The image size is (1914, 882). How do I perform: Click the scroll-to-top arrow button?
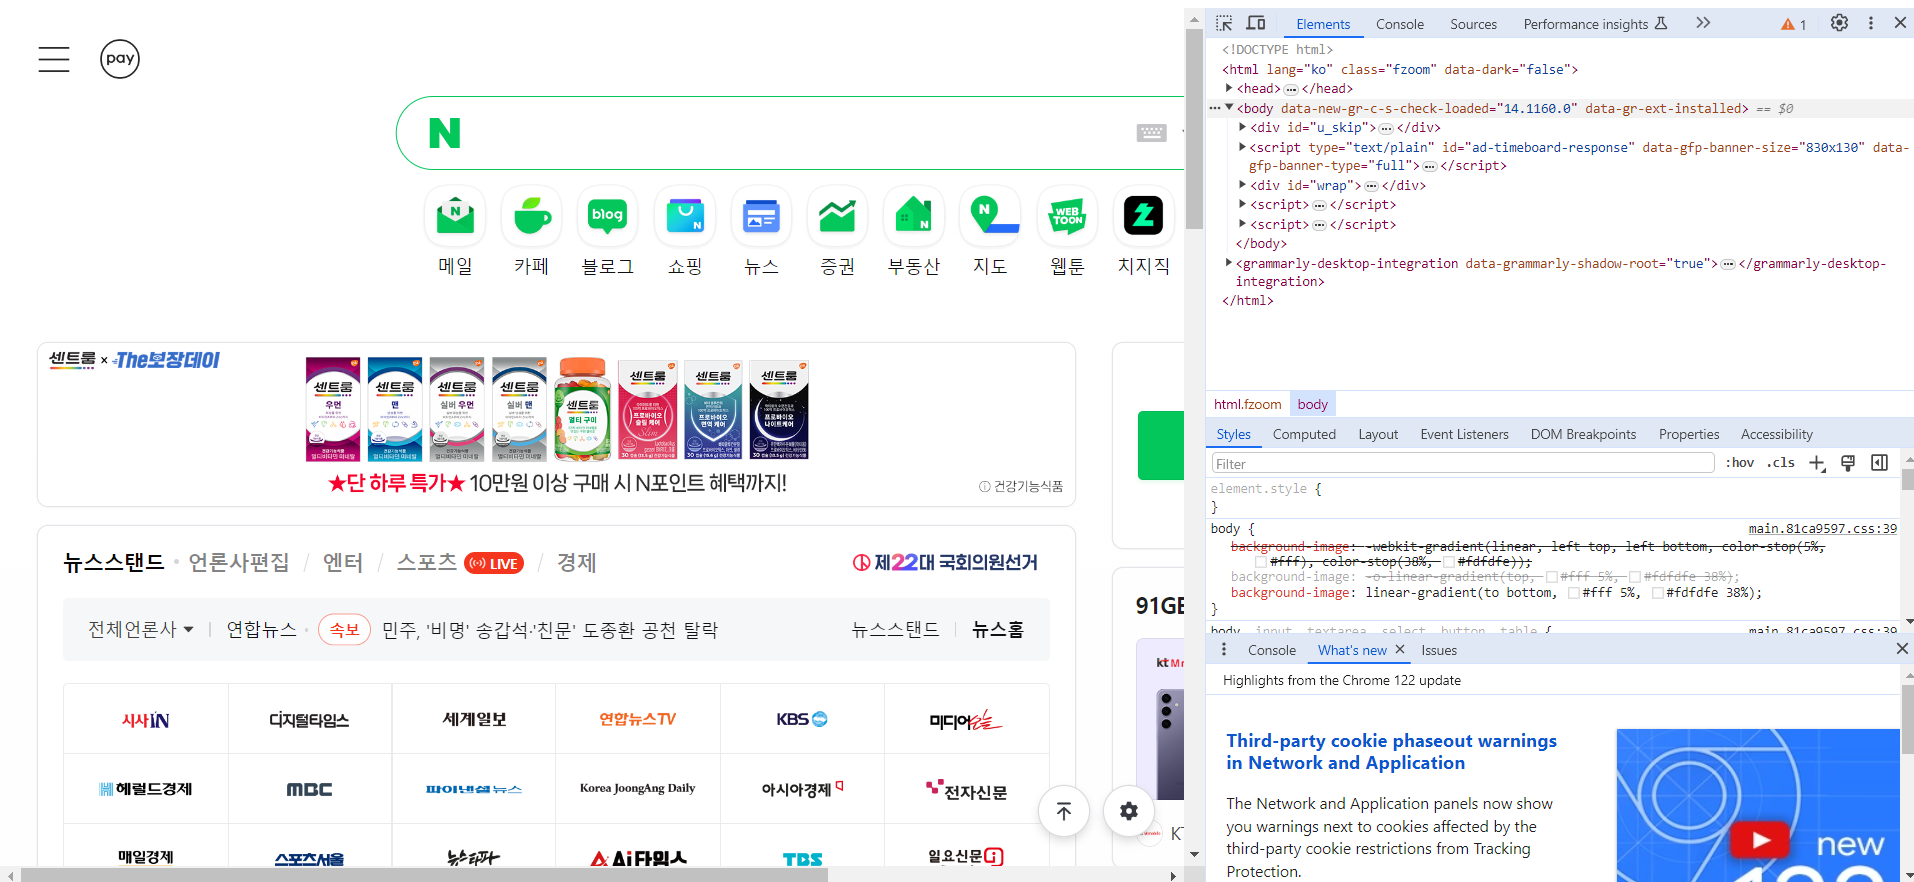pos(1064,811)
